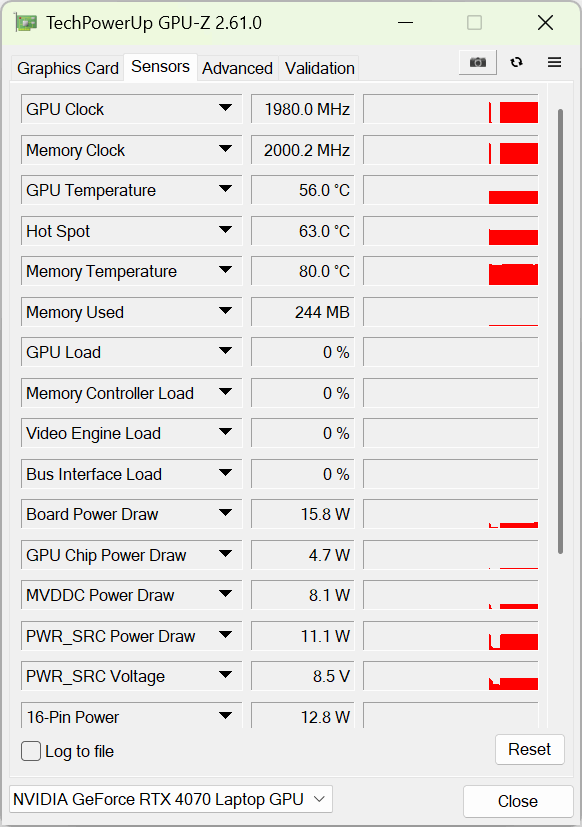Open the NVIDIA GeForce RTX 4070 GPU selector
Screen dimensions: 582x827
[x=170, y=799]
